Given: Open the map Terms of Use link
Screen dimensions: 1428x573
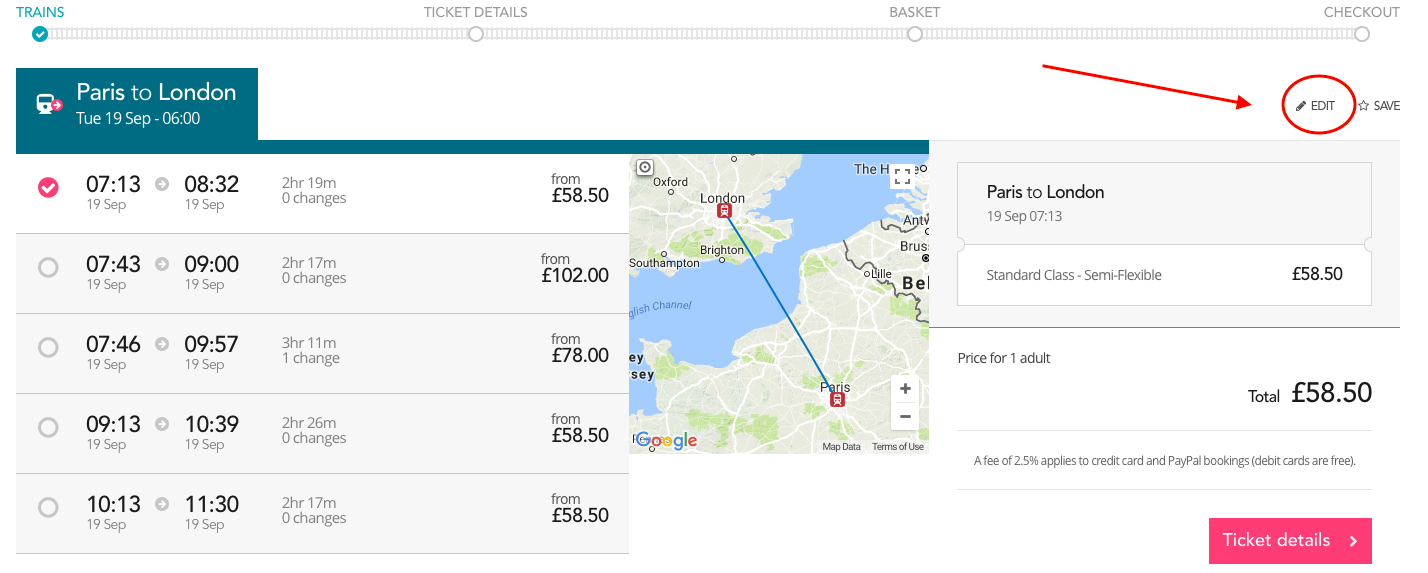Looking at the screenshot, I should click(898, 447).
